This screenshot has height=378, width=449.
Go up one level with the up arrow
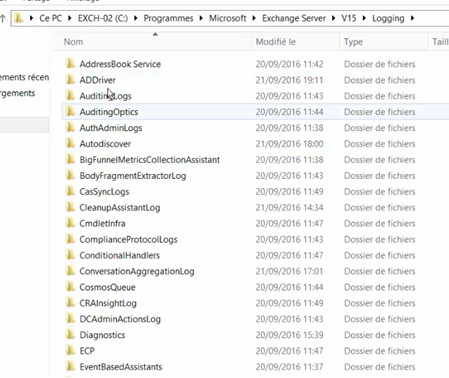coord(3,18)
